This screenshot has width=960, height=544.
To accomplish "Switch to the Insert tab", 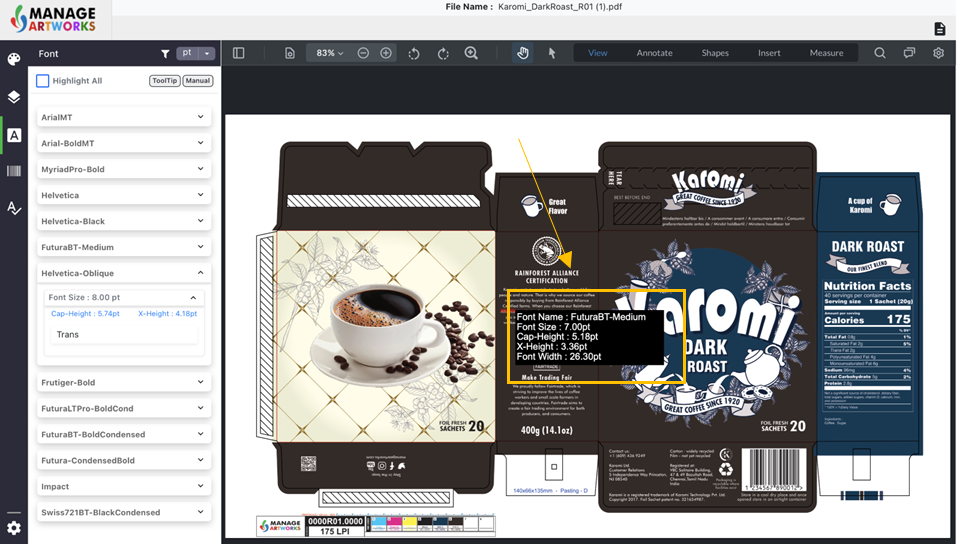I will point(769,53).
